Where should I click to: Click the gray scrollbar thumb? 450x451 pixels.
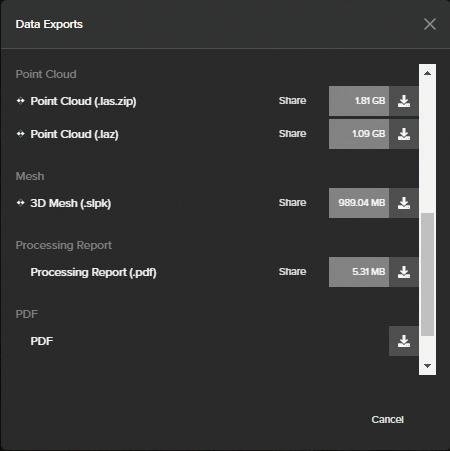tap(427, 274)
